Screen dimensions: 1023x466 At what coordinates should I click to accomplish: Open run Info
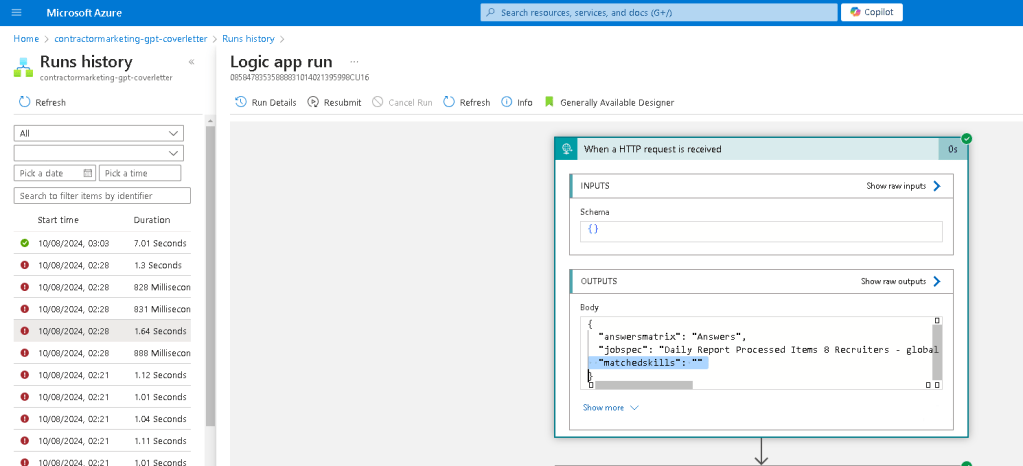coord(517,102)
